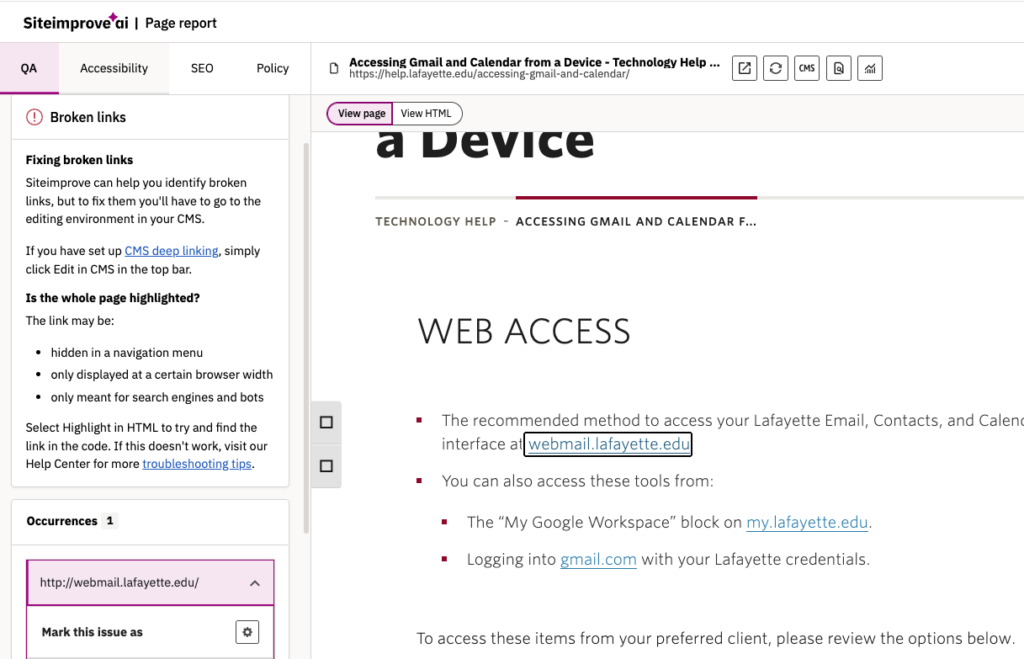Click the Broken links warning icon
Screen dimensions: 1024x659
coord(34,117)
